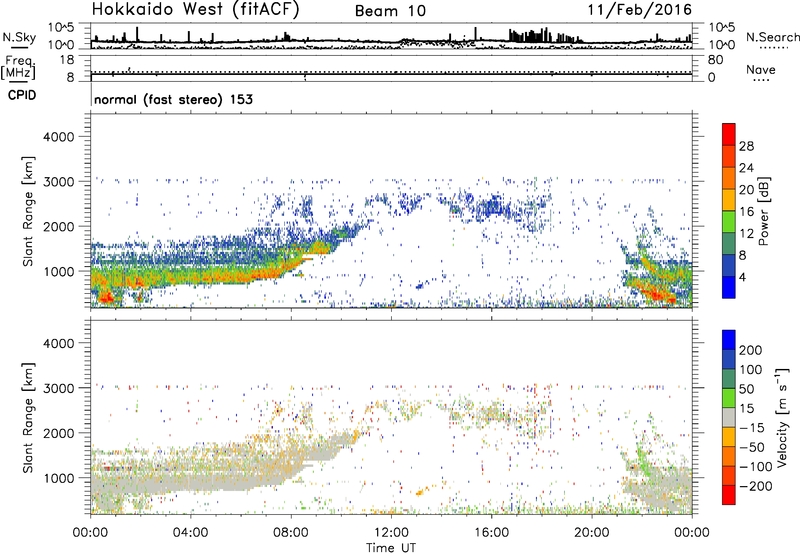Pick the blue swatch above 200 on Velocity colorbar

point(729,340)
